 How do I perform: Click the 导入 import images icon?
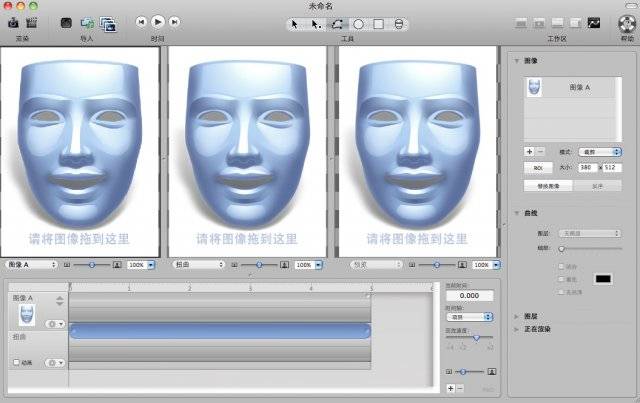coord(87,22)
